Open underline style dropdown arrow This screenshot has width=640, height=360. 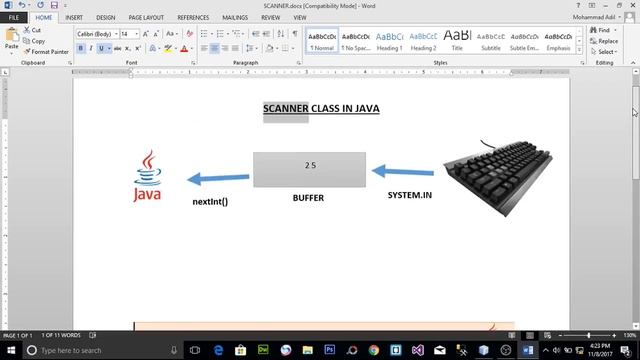(x=109, y=48)
